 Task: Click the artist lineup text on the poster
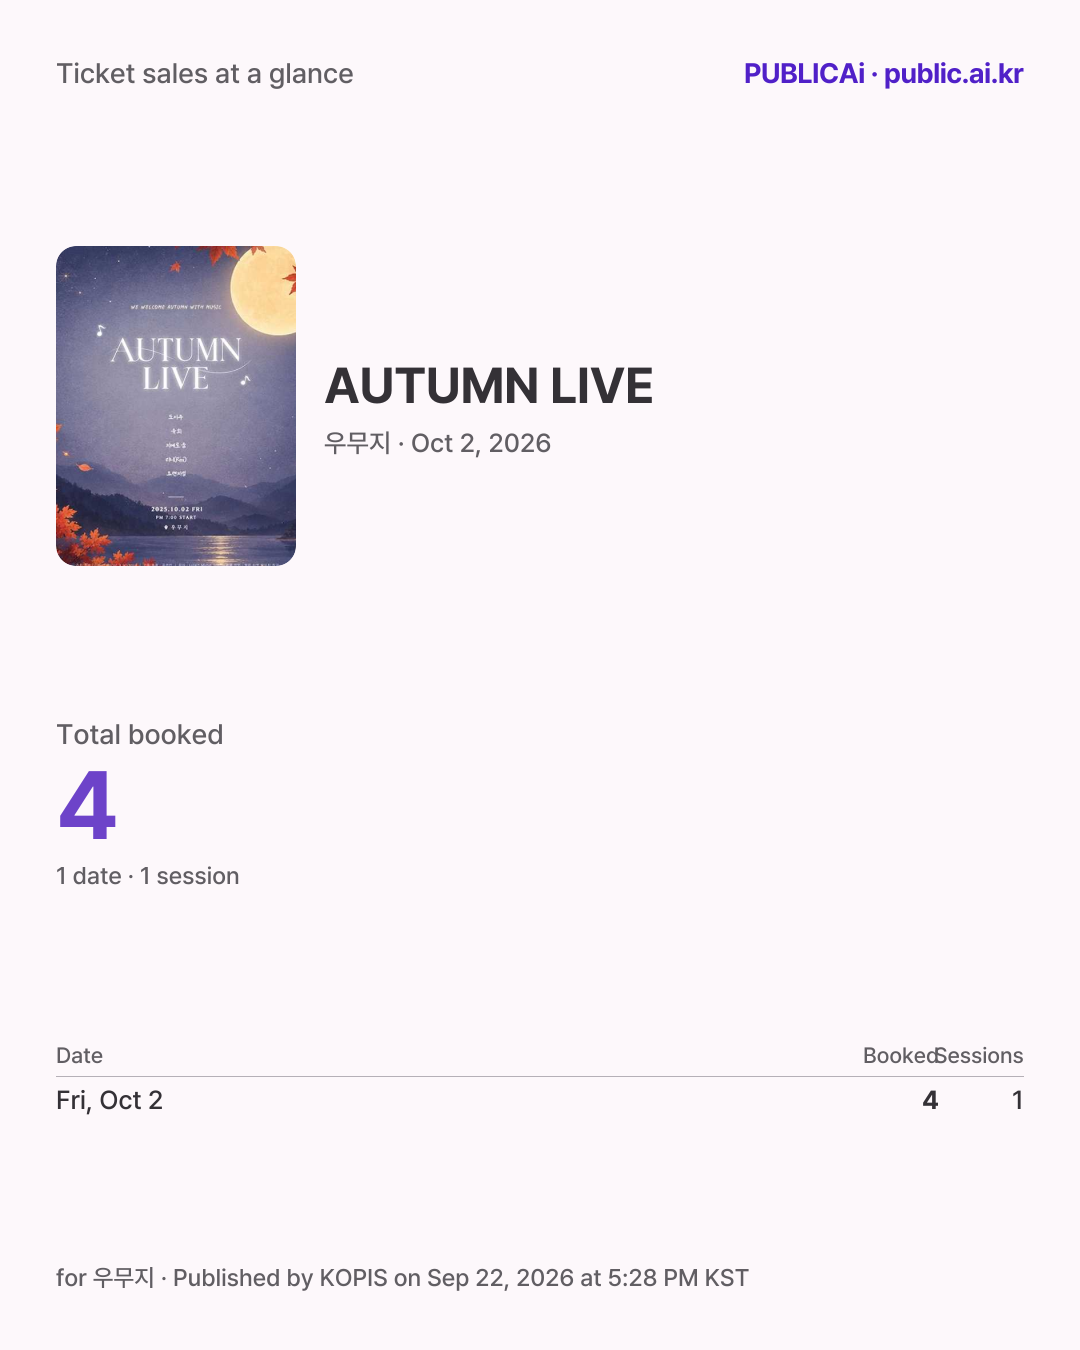click(x=176, y=445)
